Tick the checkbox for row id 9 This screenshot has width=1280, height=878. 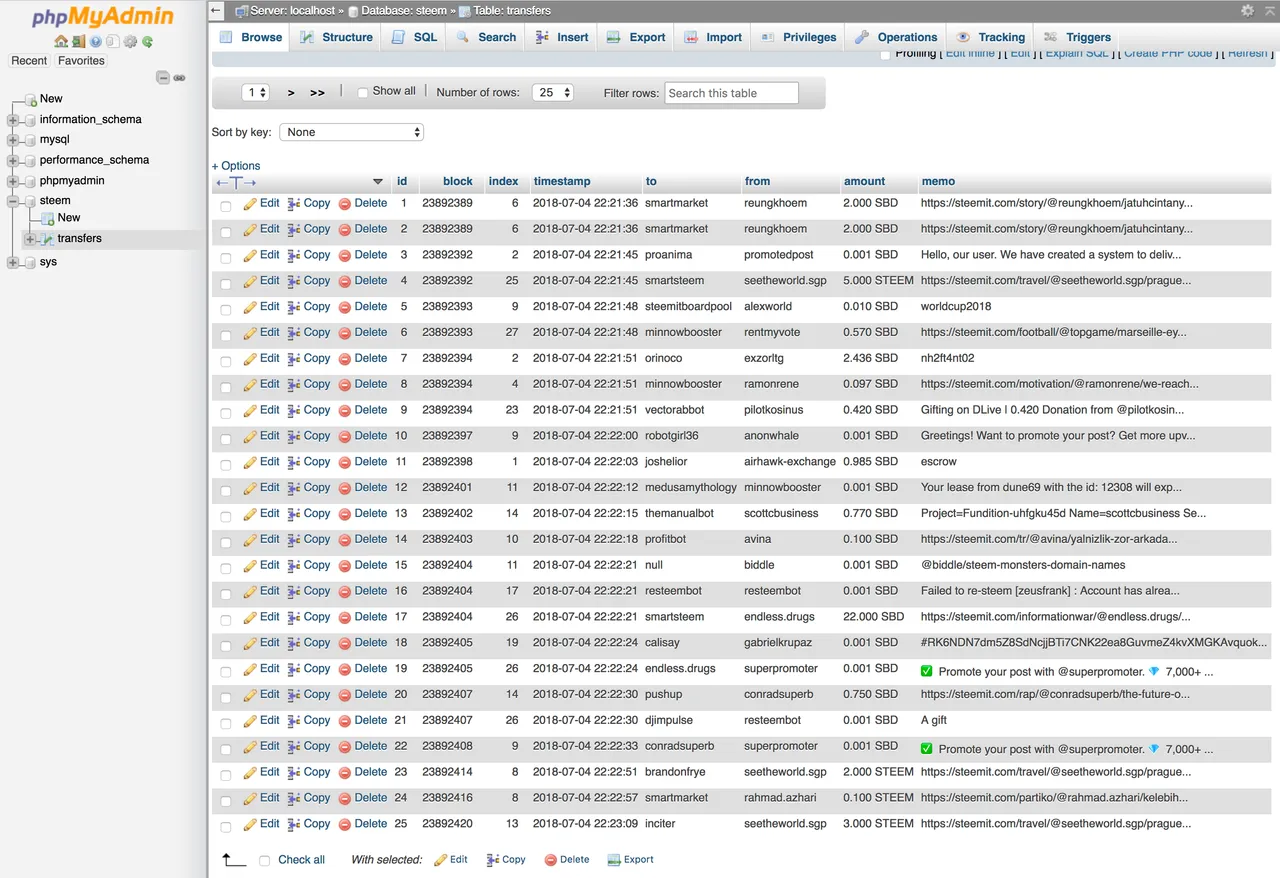[225, 412]
